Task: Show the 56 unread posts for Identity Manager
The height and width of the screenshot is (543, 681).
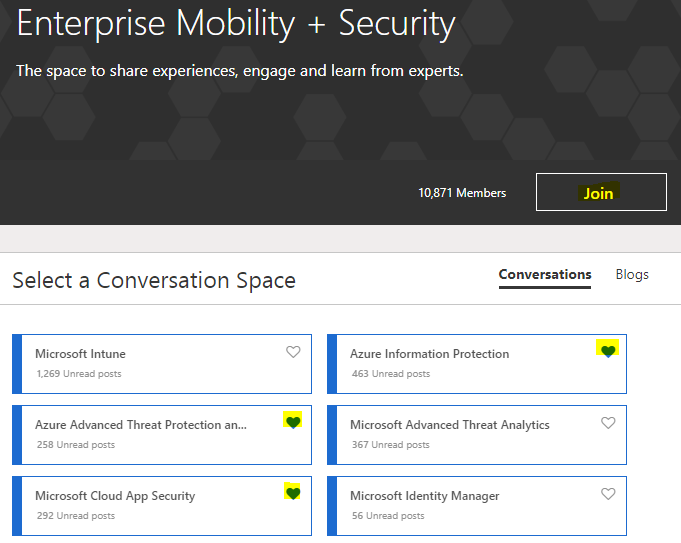Action: point(388,516)
